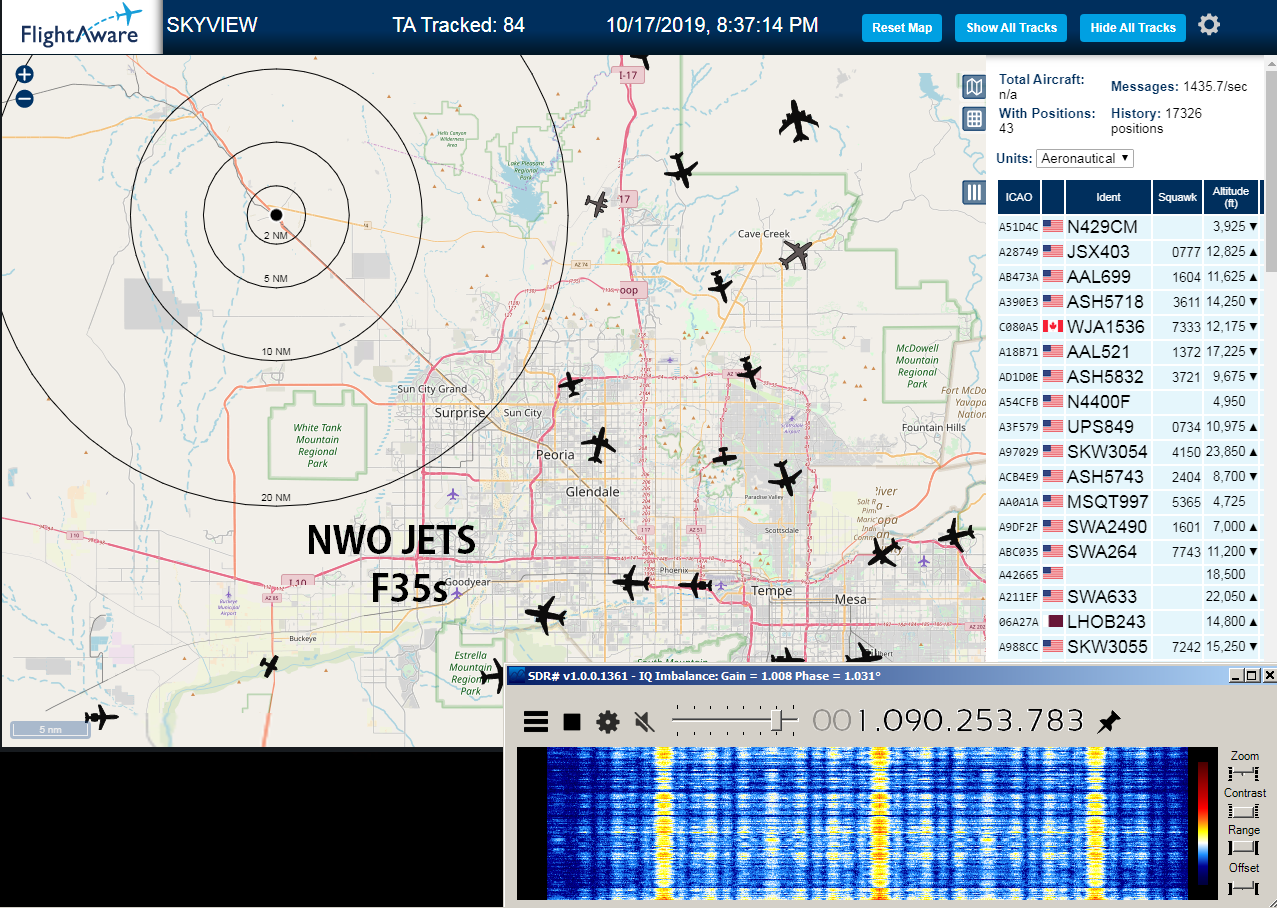
Task: Click the aircraft icon above the scale bar
Action: coord(101,717)
